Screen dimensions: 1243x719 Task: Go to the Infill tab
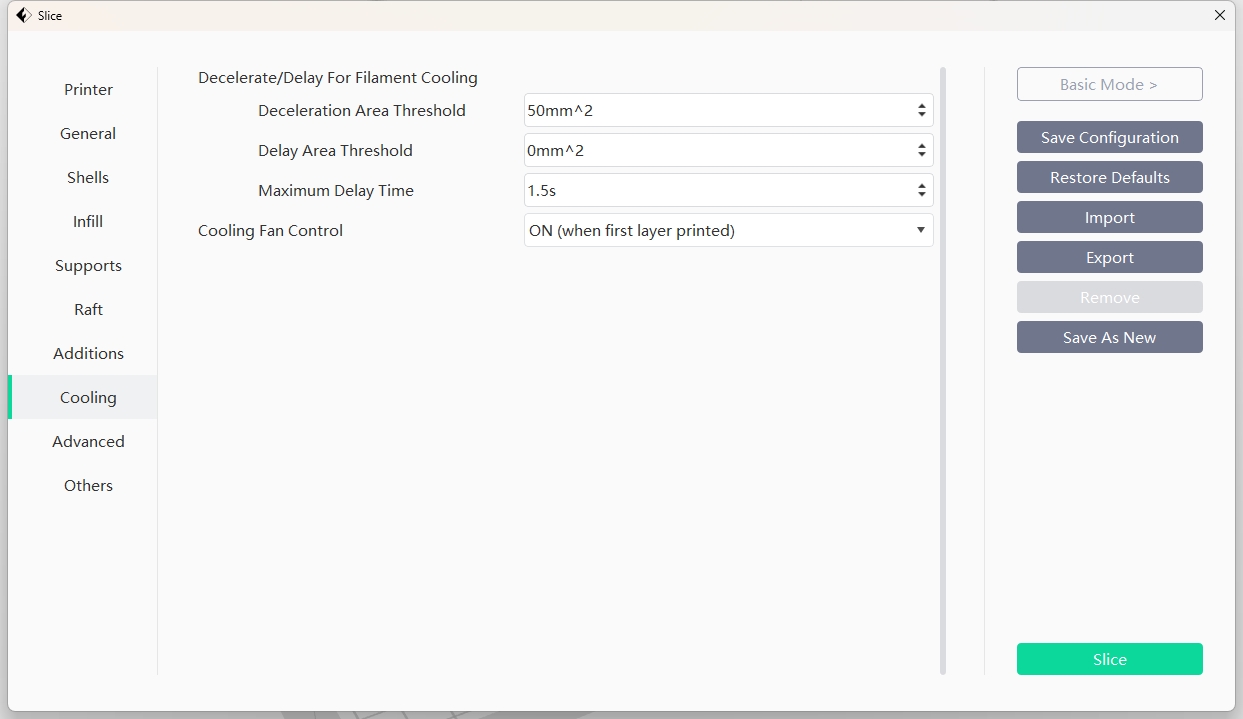88,222
